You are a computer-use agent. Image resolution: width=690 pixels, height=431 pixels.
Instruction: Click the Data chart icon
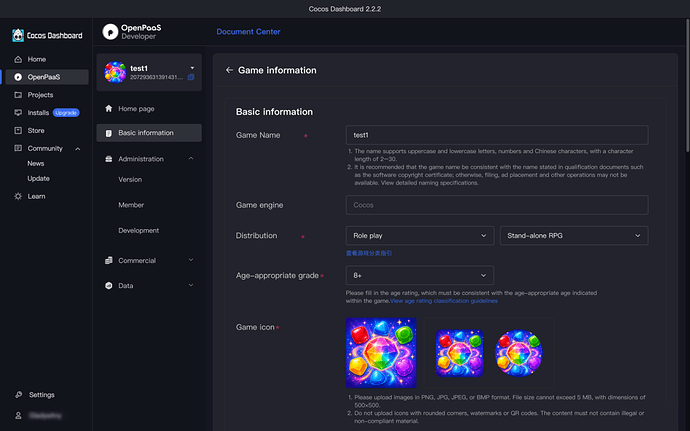109,286
